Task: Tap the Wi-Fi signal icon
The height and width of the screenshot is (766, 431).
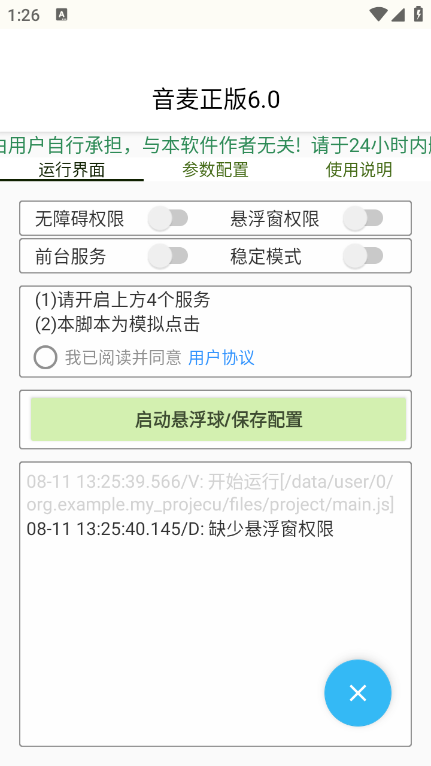Action: [378, 14]
